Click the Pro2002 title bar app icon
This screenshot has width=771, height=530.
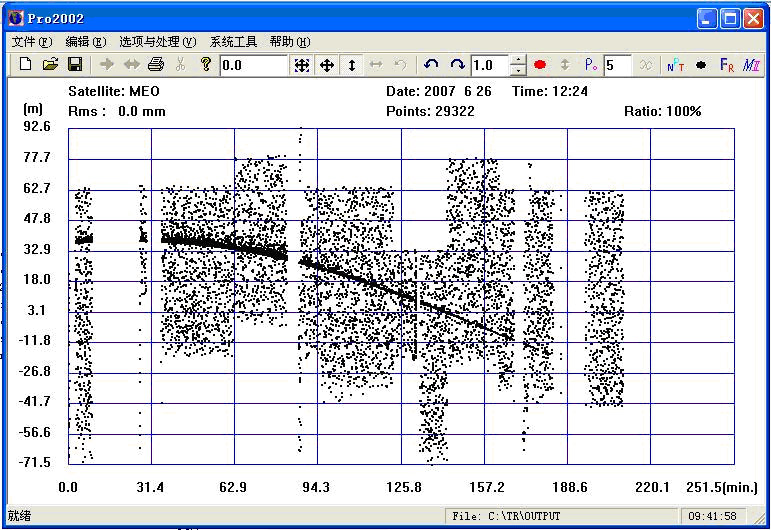click(x=16, y=18)
